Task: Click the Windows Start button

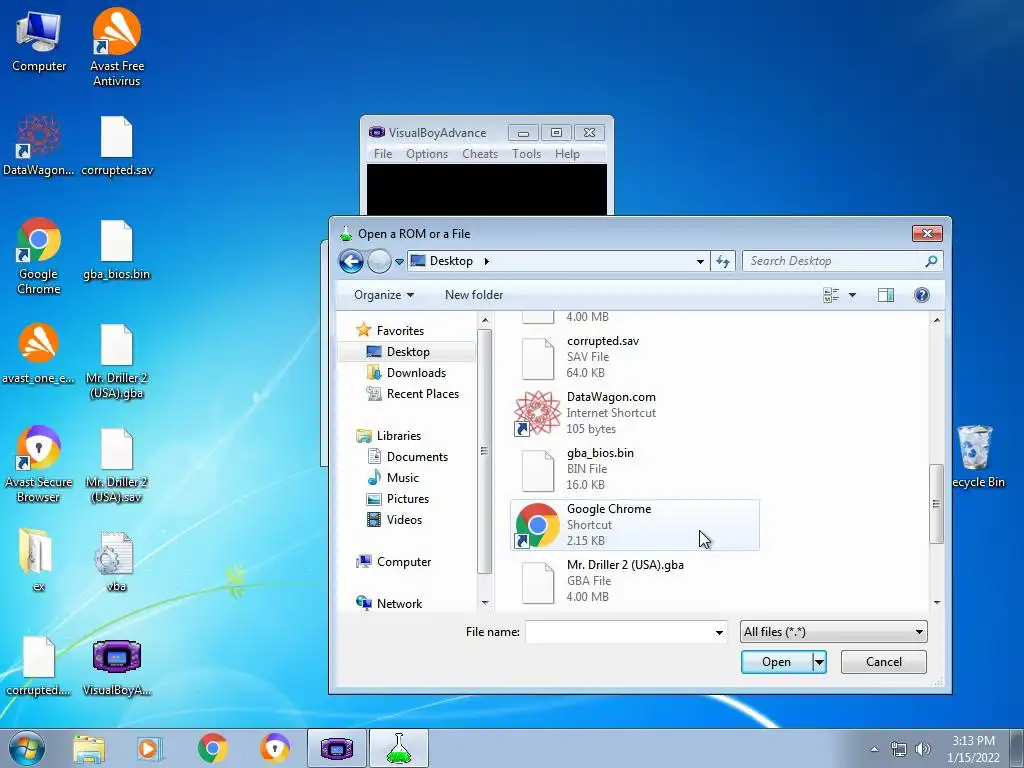Action: click(x=27, y=748)
